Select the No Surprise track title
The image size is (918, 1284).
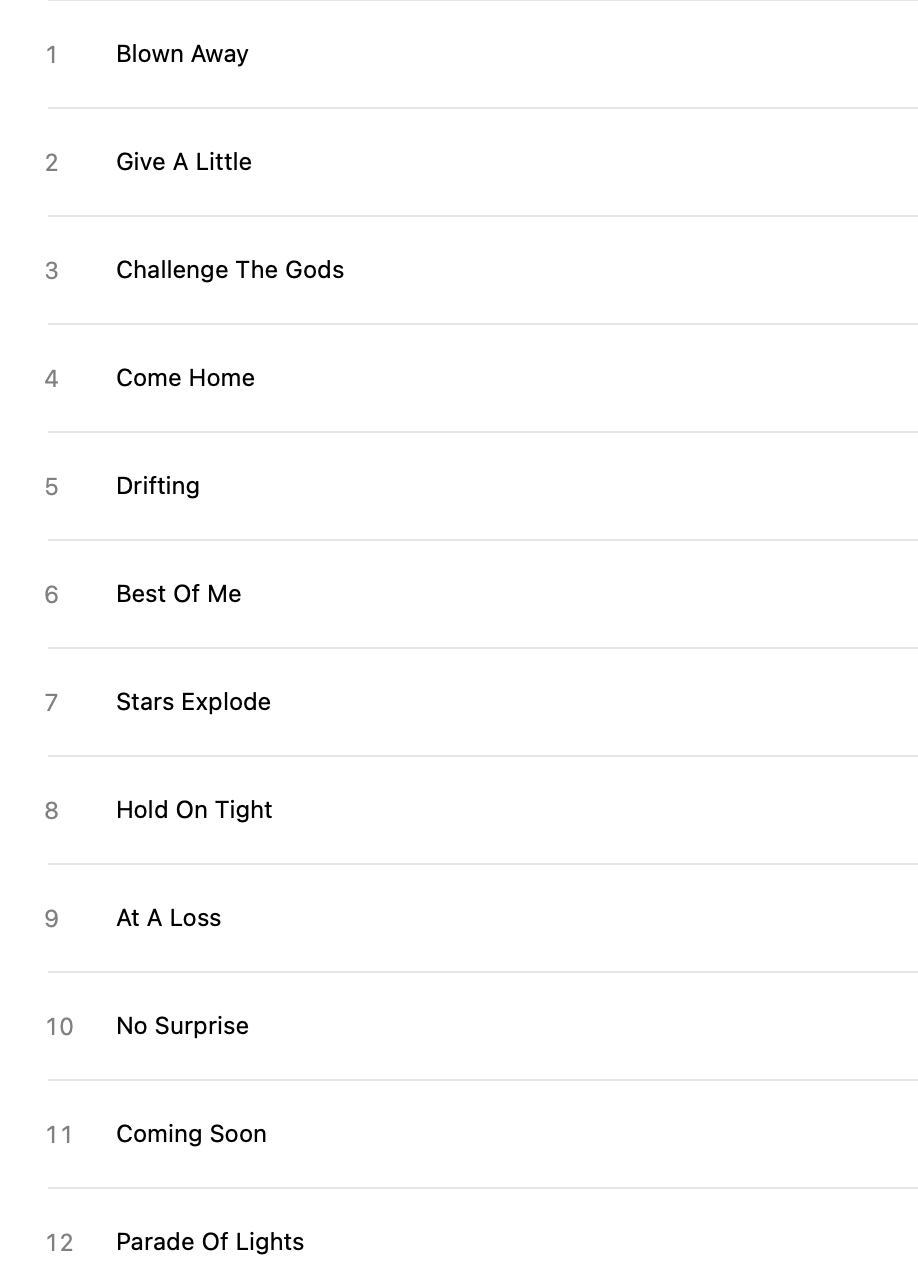click(x=182, y=1026)
